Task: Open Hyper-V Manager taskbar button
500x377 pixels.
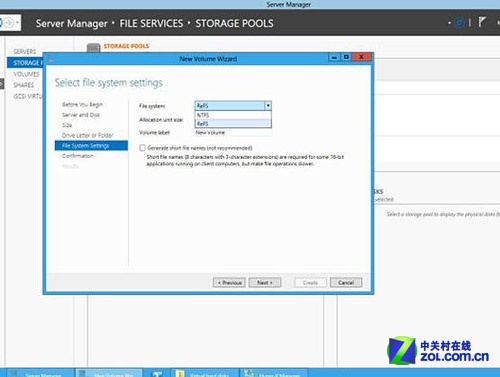Action: coord(274,373)
